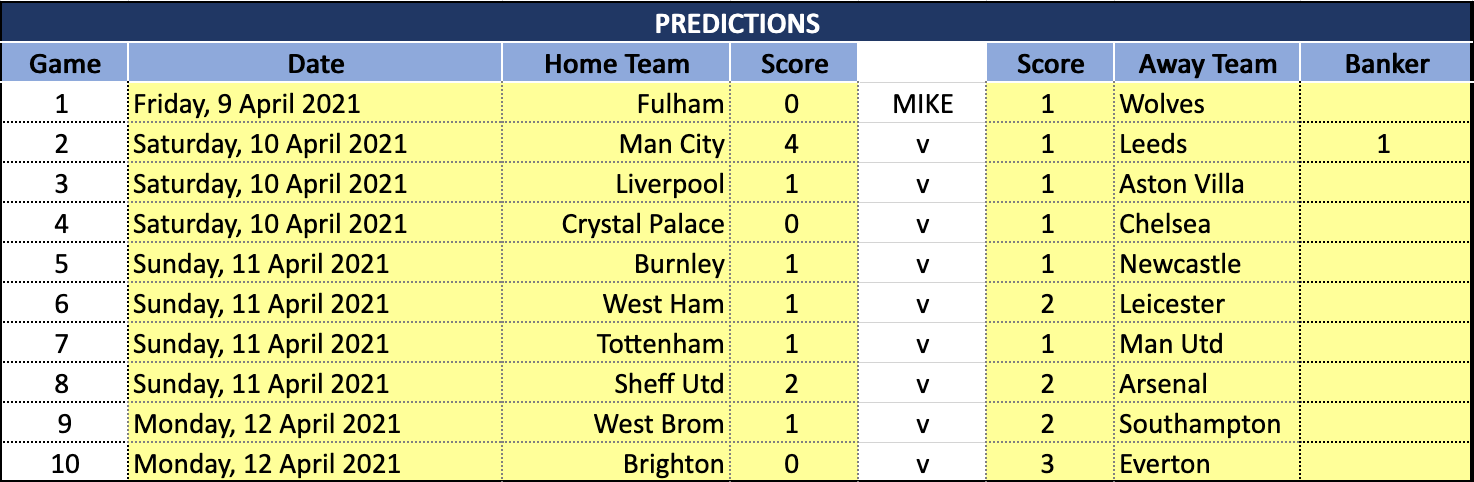Select the MIKE name cell

(922, 104)
